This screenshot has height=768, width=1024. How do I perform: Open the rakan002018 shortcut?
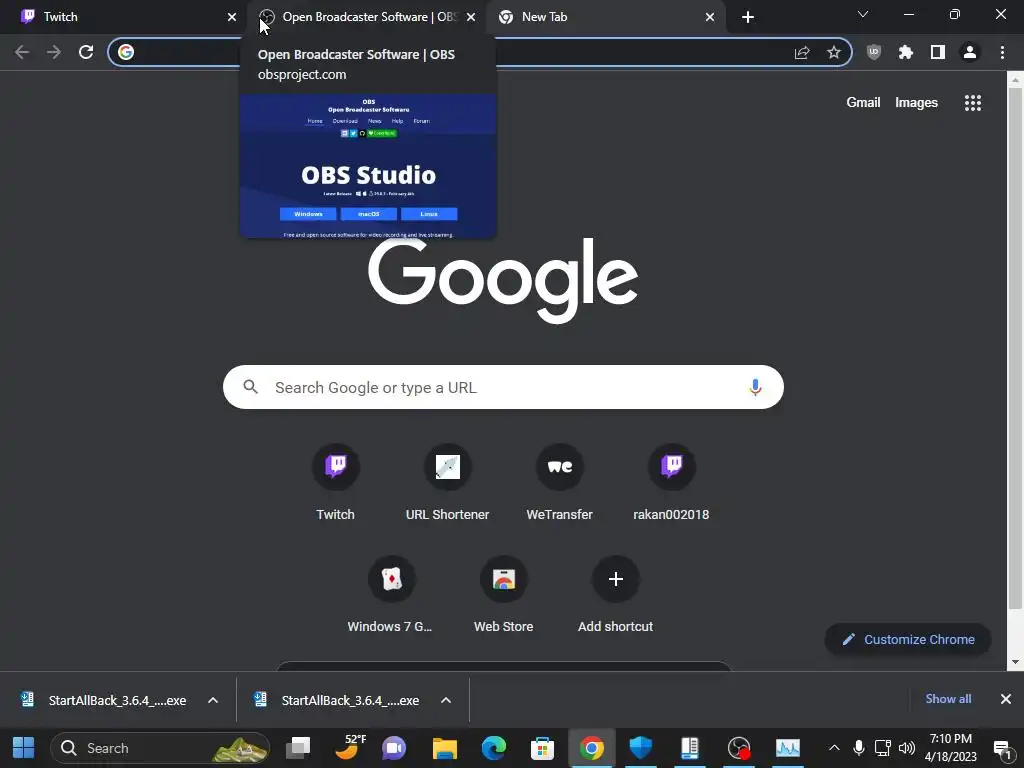tap(671, 482)
